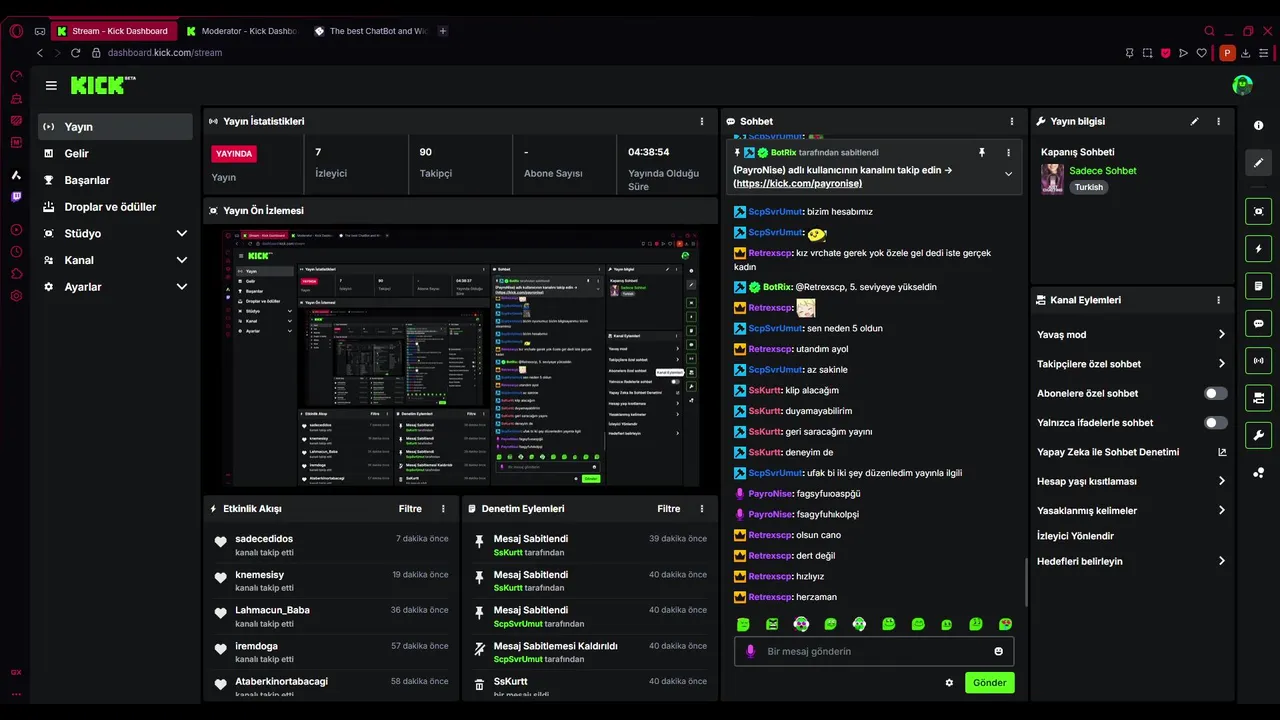
Task: Click İzleyici Yönlendir option
Action: click(1075, 536)
